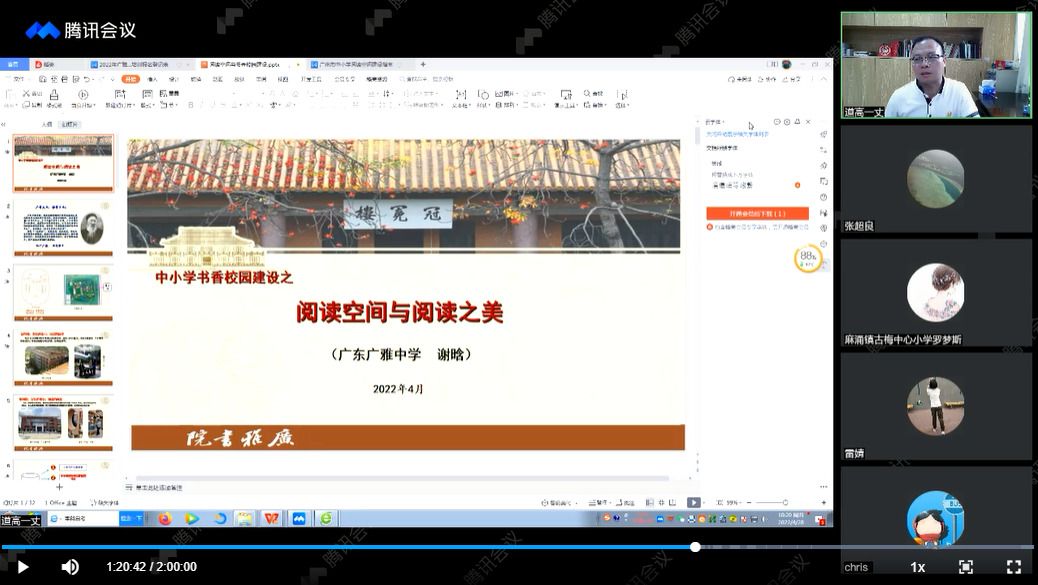The image size is (1038, 585).
Task: Click the format painter brush icon
Action: tap(54, 95)
